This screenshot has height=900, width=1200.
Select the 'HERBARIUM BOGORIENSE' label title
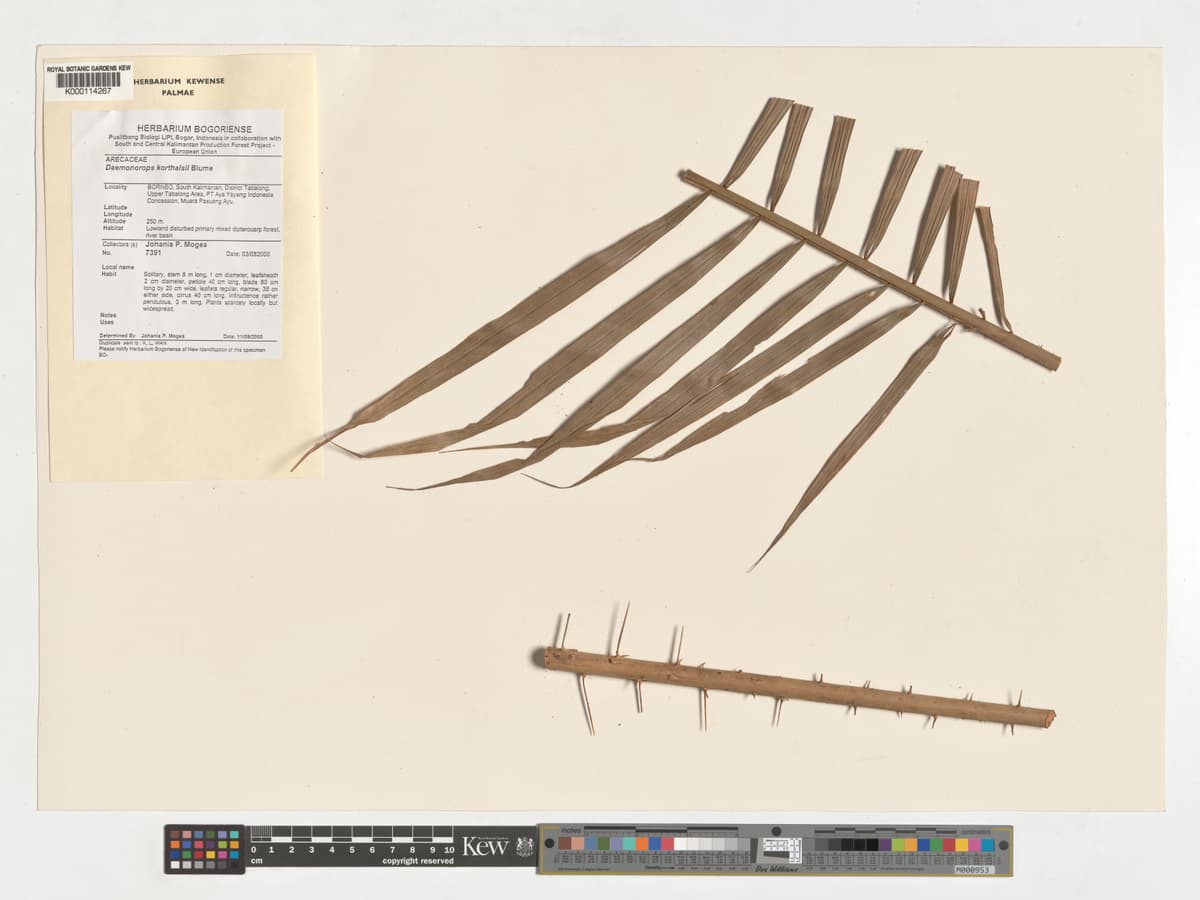194,129
